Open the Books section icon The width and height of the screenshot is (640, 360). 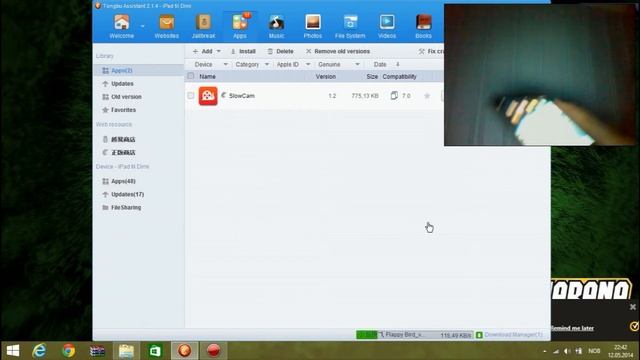[x=423, y=26]
